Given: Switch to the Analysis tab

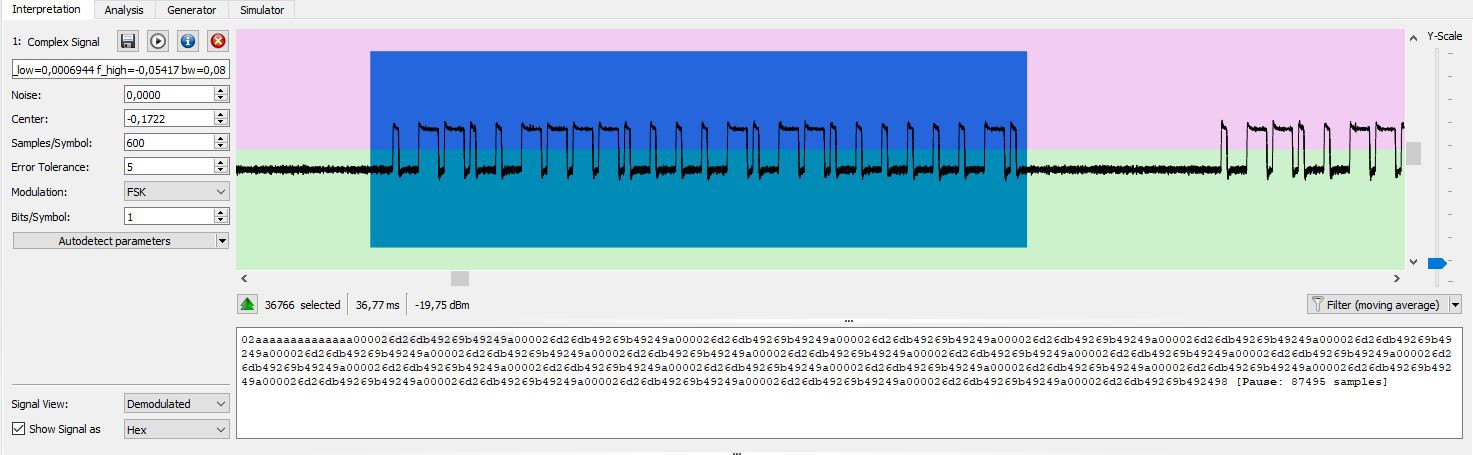Looking at the screenshot, I should [124, 10].
